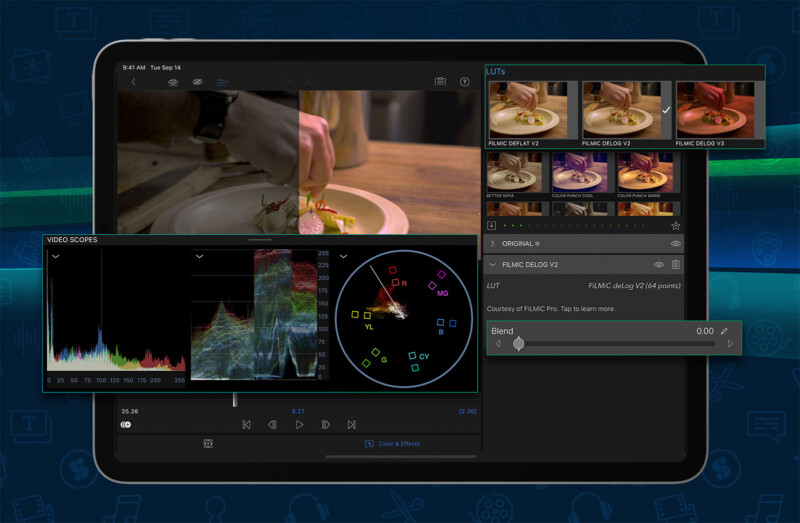Play the preview
Viewport: 800px width, 523px height.
point(299,425)
